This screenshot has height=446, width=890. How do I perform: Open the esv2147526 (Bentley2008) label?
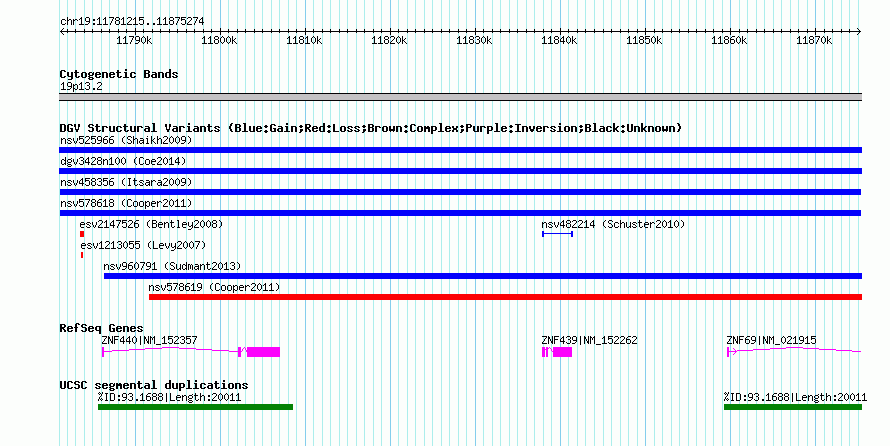151,224
